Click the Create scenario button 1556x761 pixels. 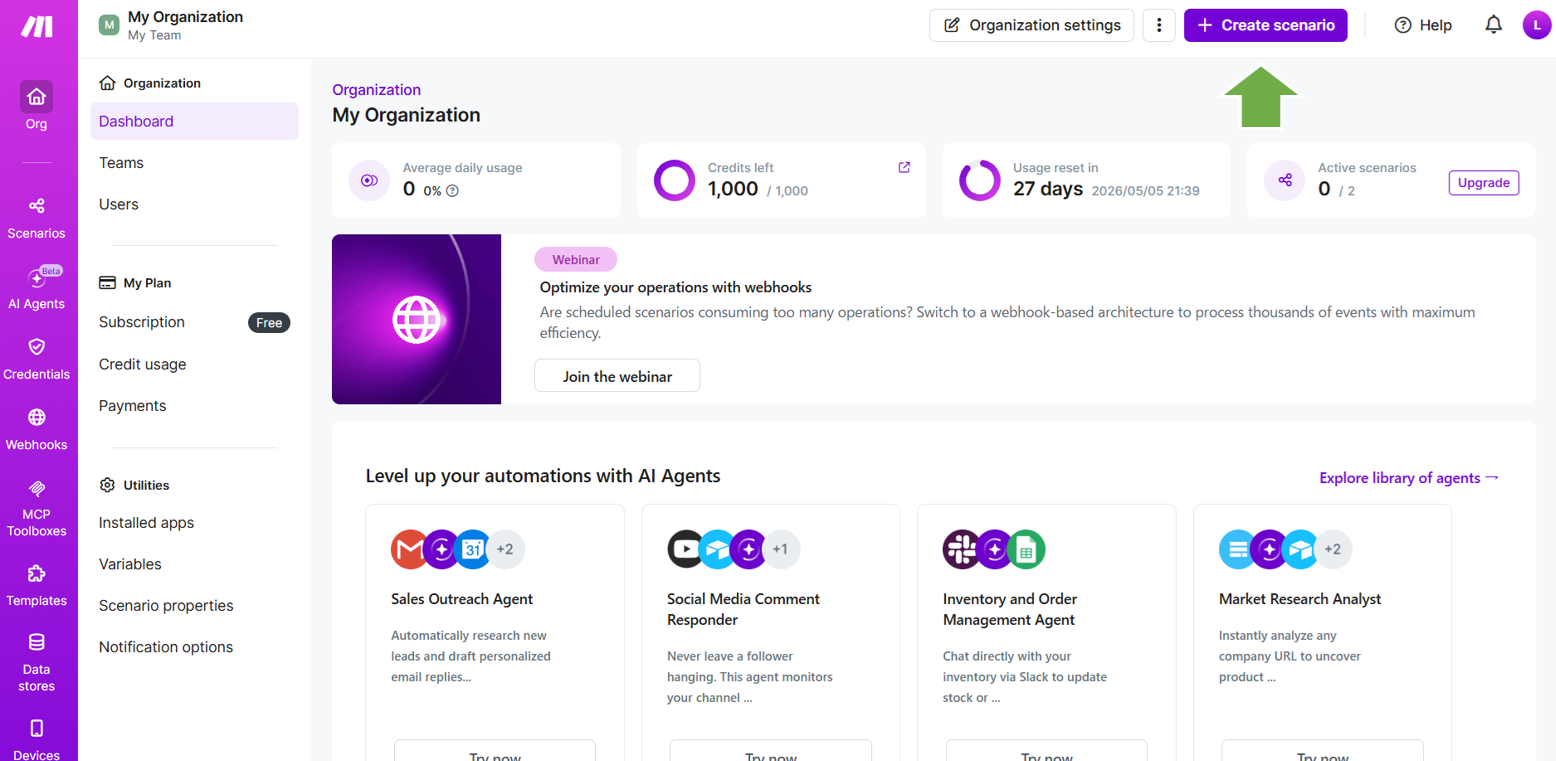(x=1265, y=25)
